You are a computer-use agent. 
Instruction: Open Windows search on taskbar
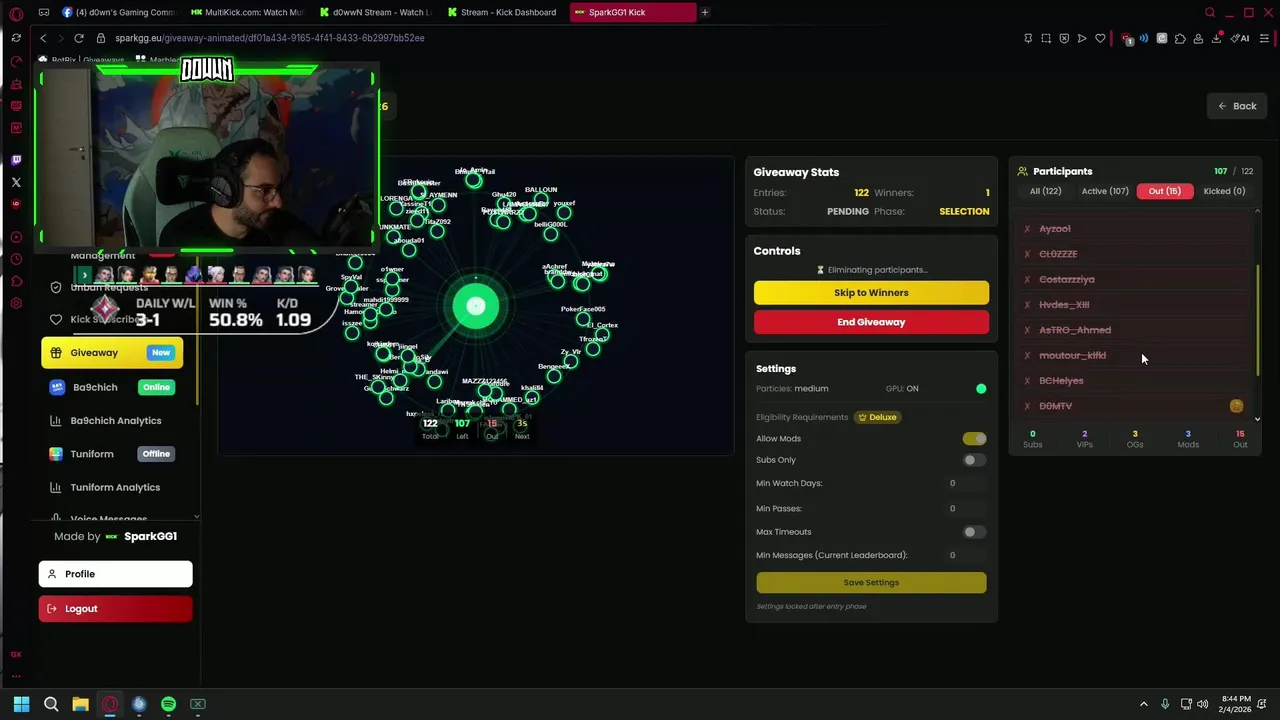(51, 704)
